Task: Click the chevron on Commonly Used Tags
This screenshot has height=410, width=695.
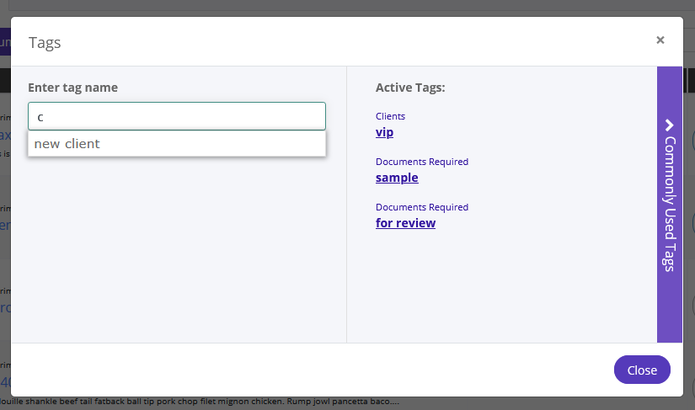Action: tap(669, 125)
